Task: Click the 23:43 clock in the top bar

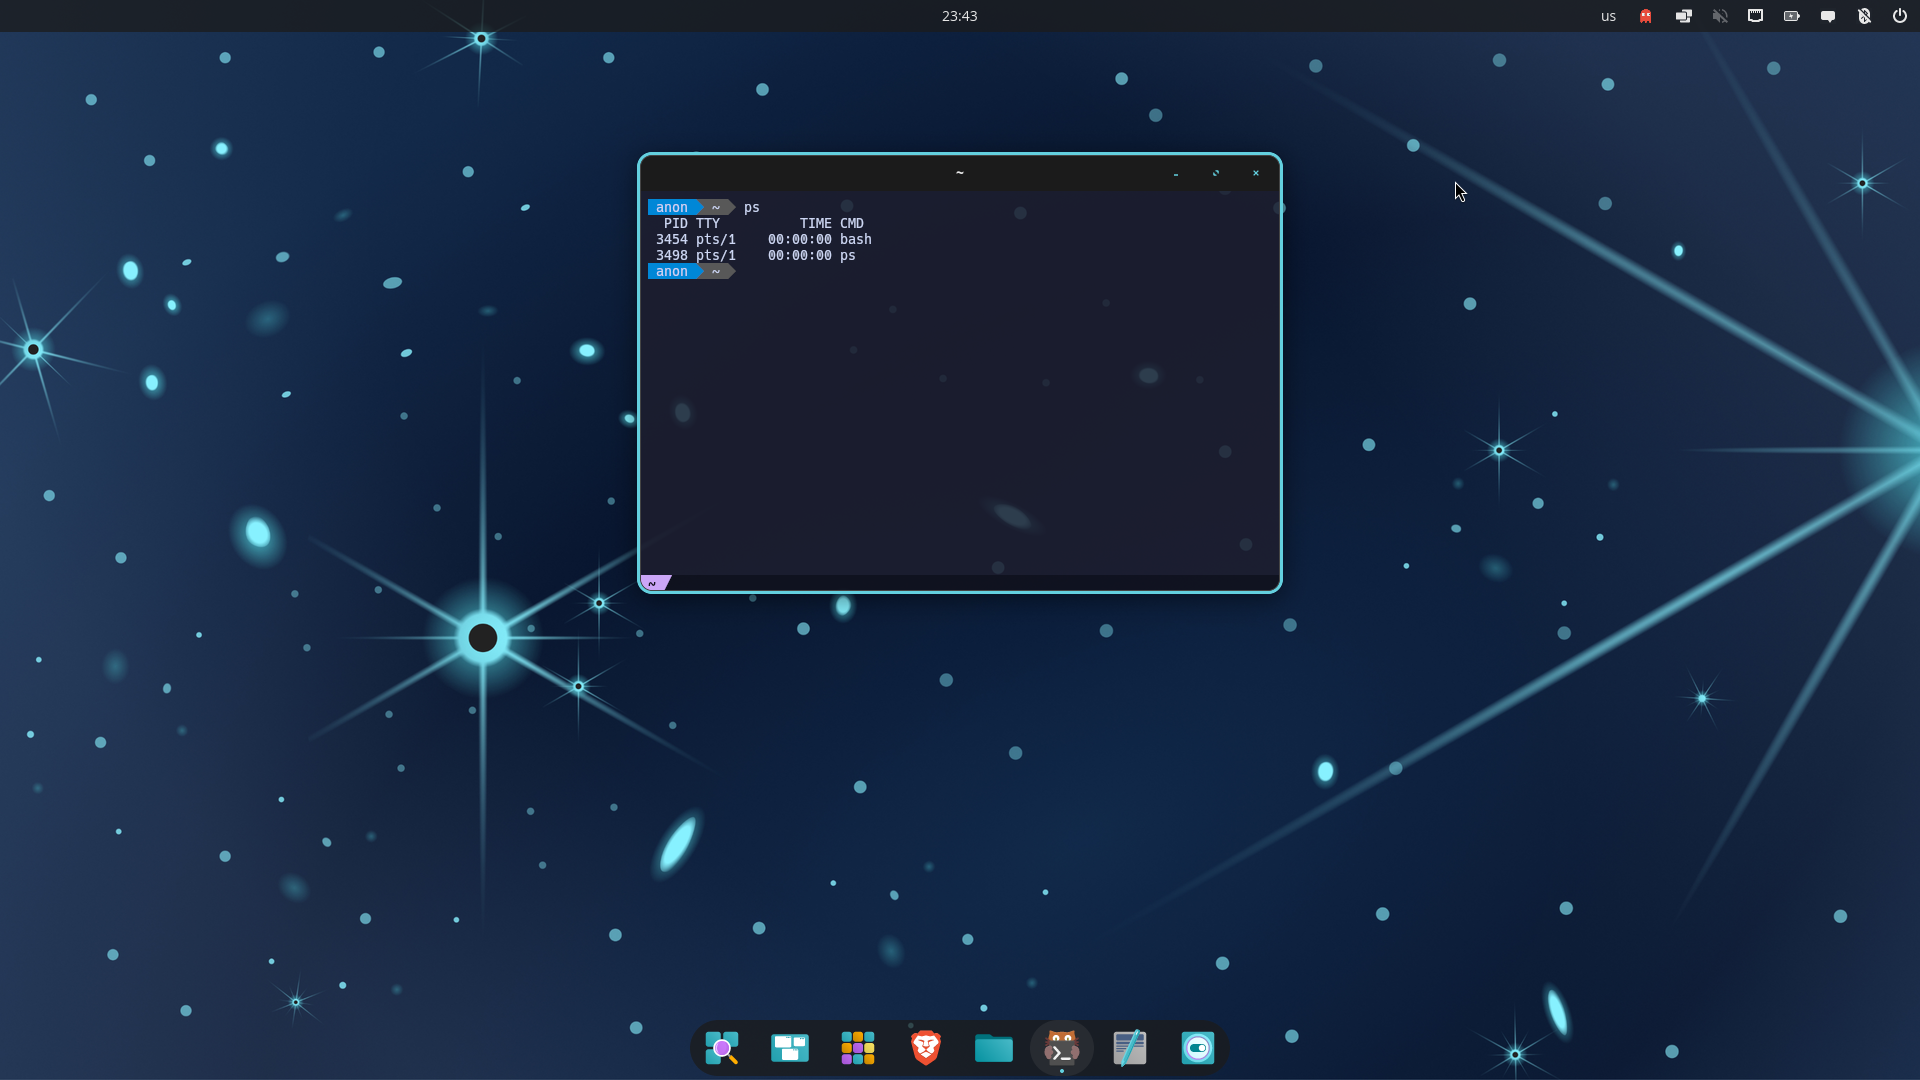Action: (x=959, y=16)
